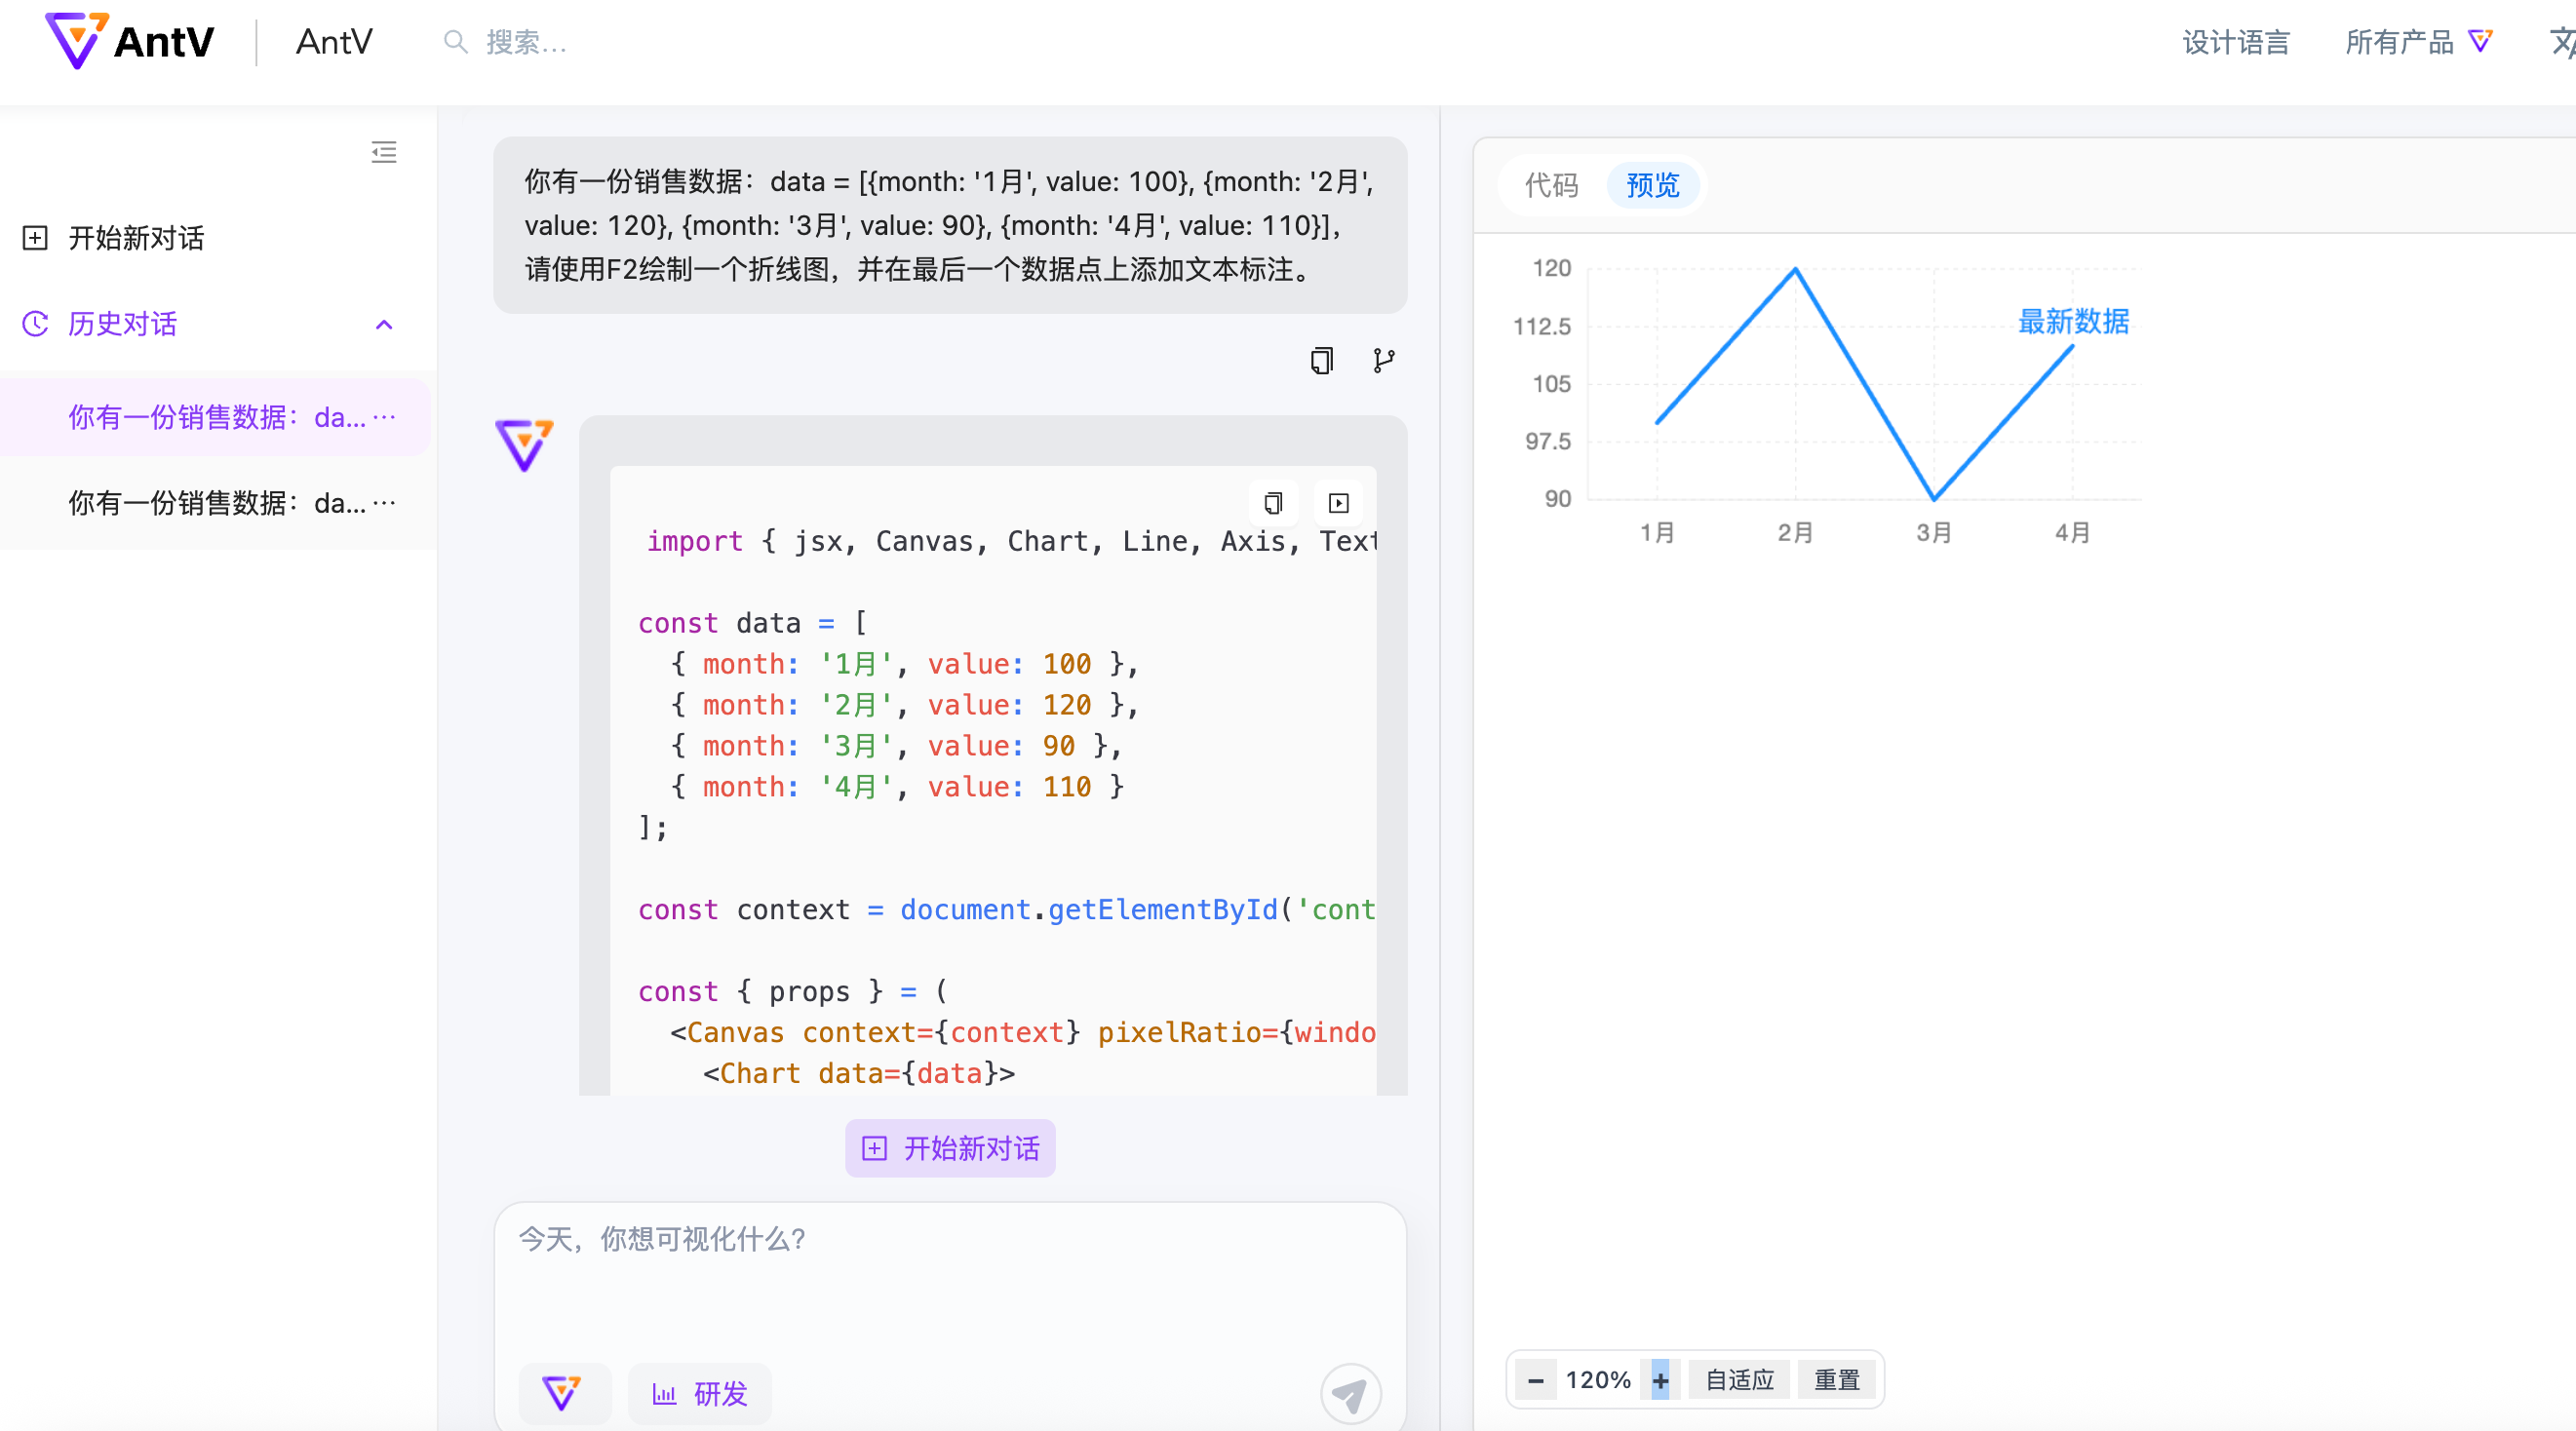Copy the generated code block

point(1273,503)
